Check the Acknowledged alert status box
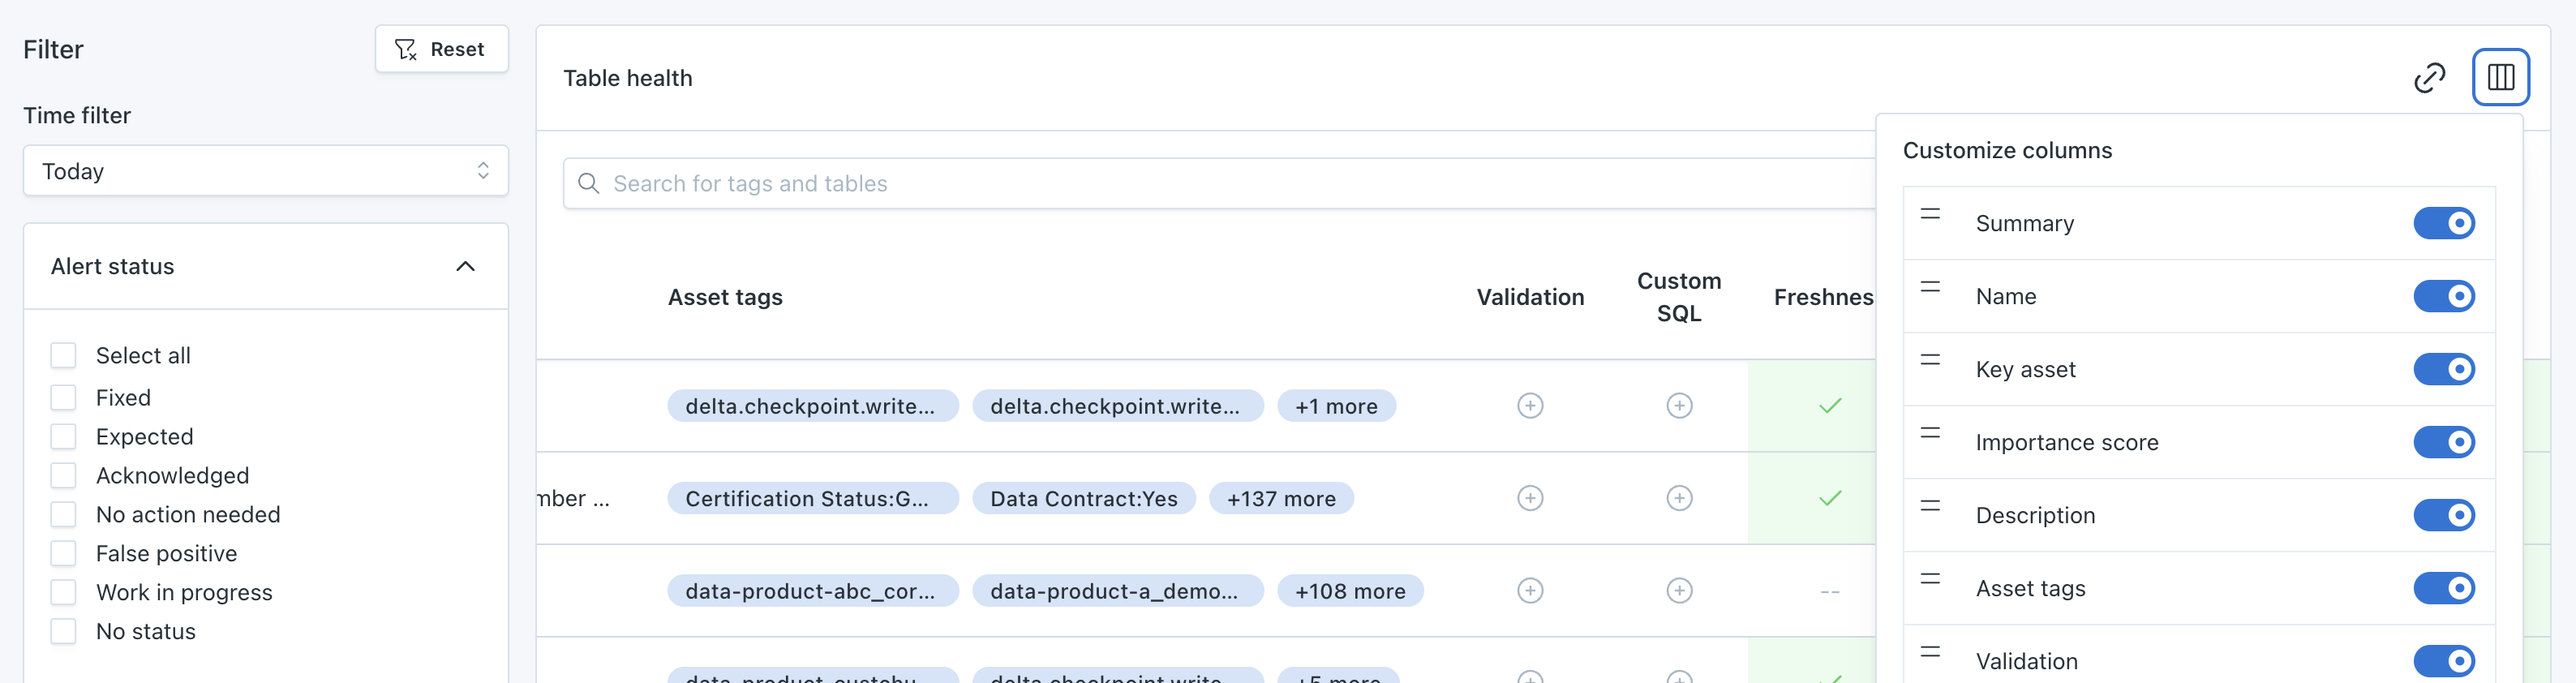The image size is (2576, 683). click(x=63, y=476)
